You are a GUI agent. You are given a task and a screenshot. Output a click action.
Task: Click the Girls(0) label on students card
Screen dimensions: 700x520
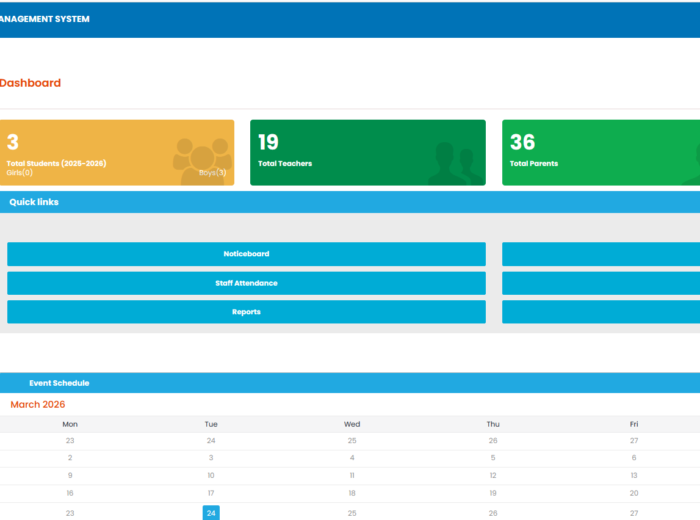click(20, 173)
